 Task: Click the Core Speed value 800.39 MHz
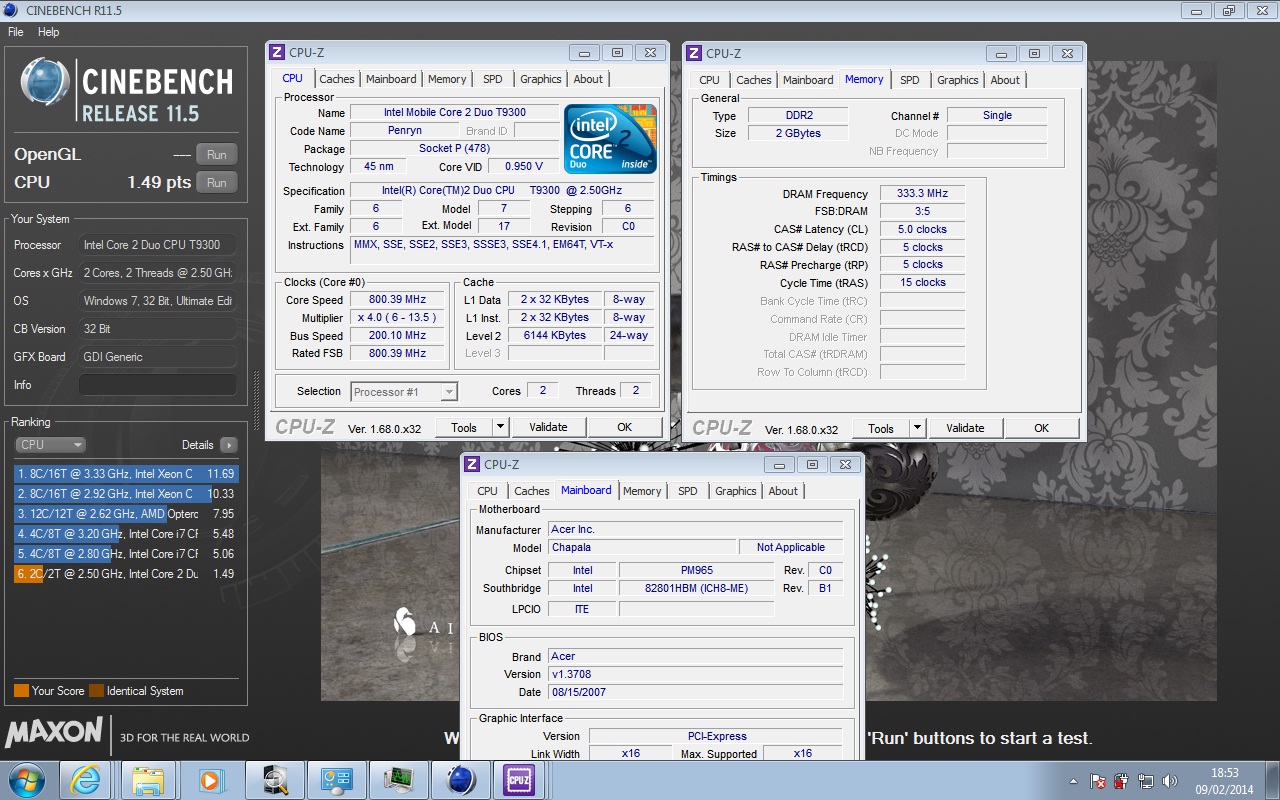click(x=397, y=300)
